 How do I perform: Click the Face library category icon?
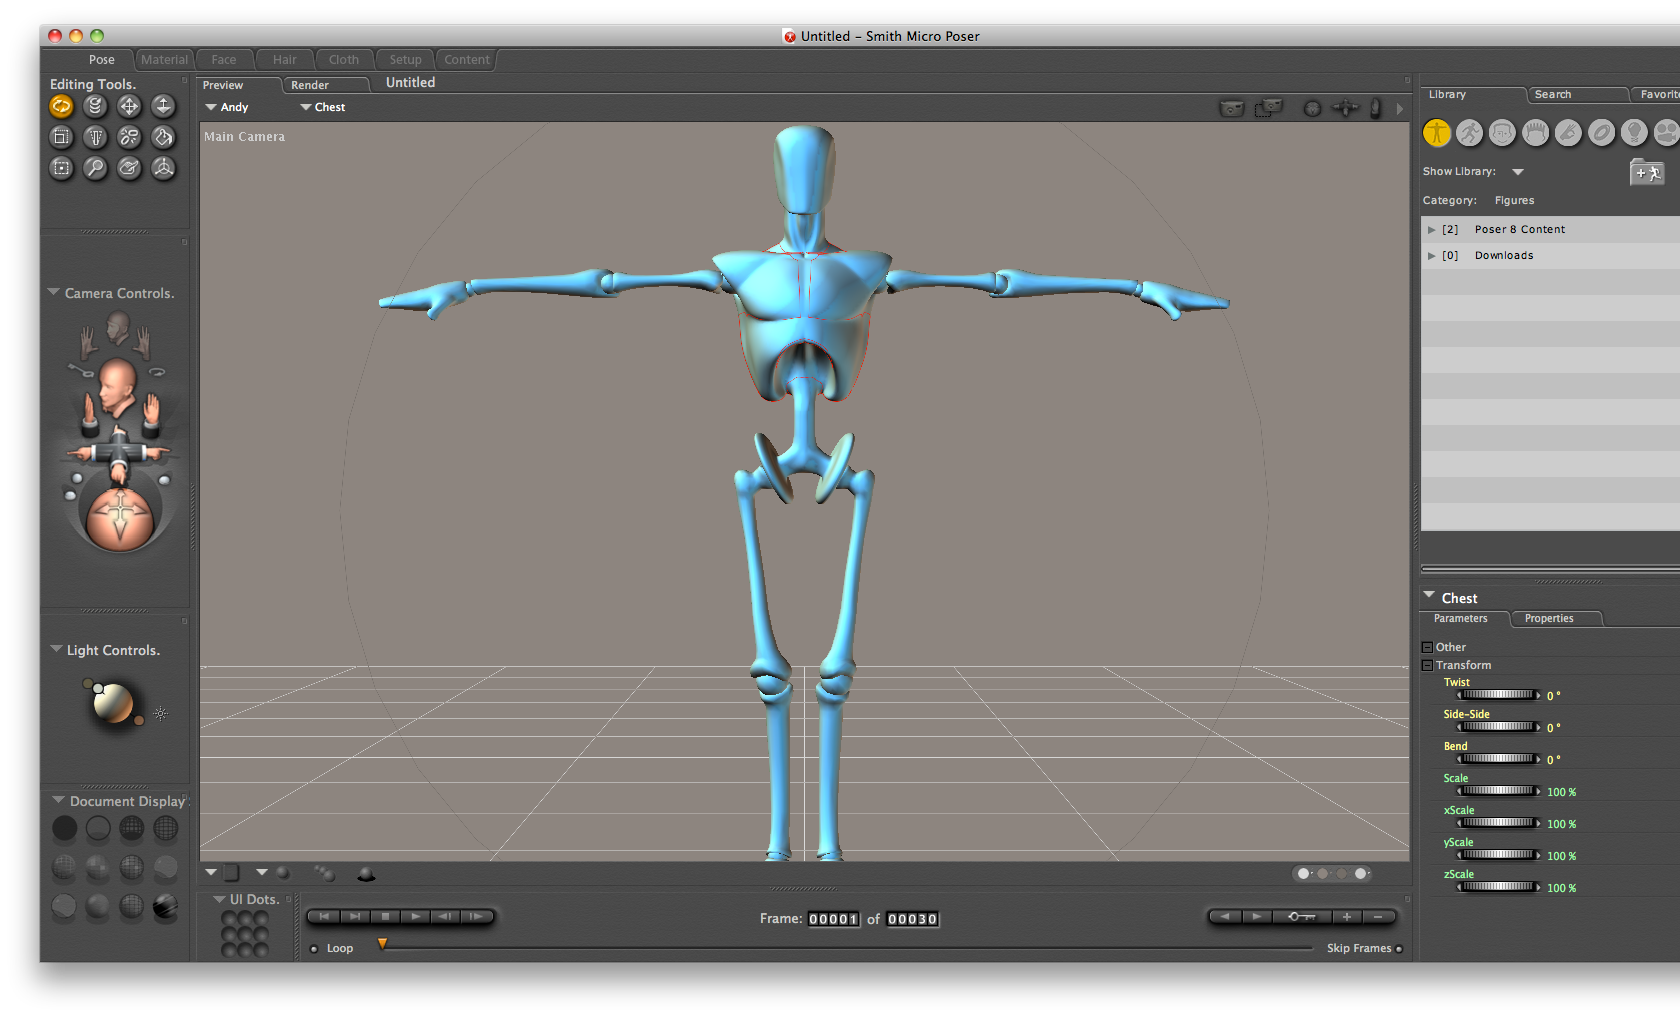click(1502, 132)
